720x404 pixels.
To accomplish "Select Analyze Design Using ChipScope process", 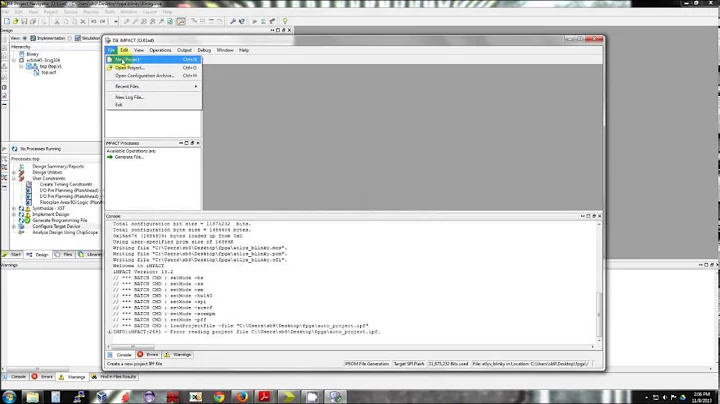I will [x=65, y=232].
